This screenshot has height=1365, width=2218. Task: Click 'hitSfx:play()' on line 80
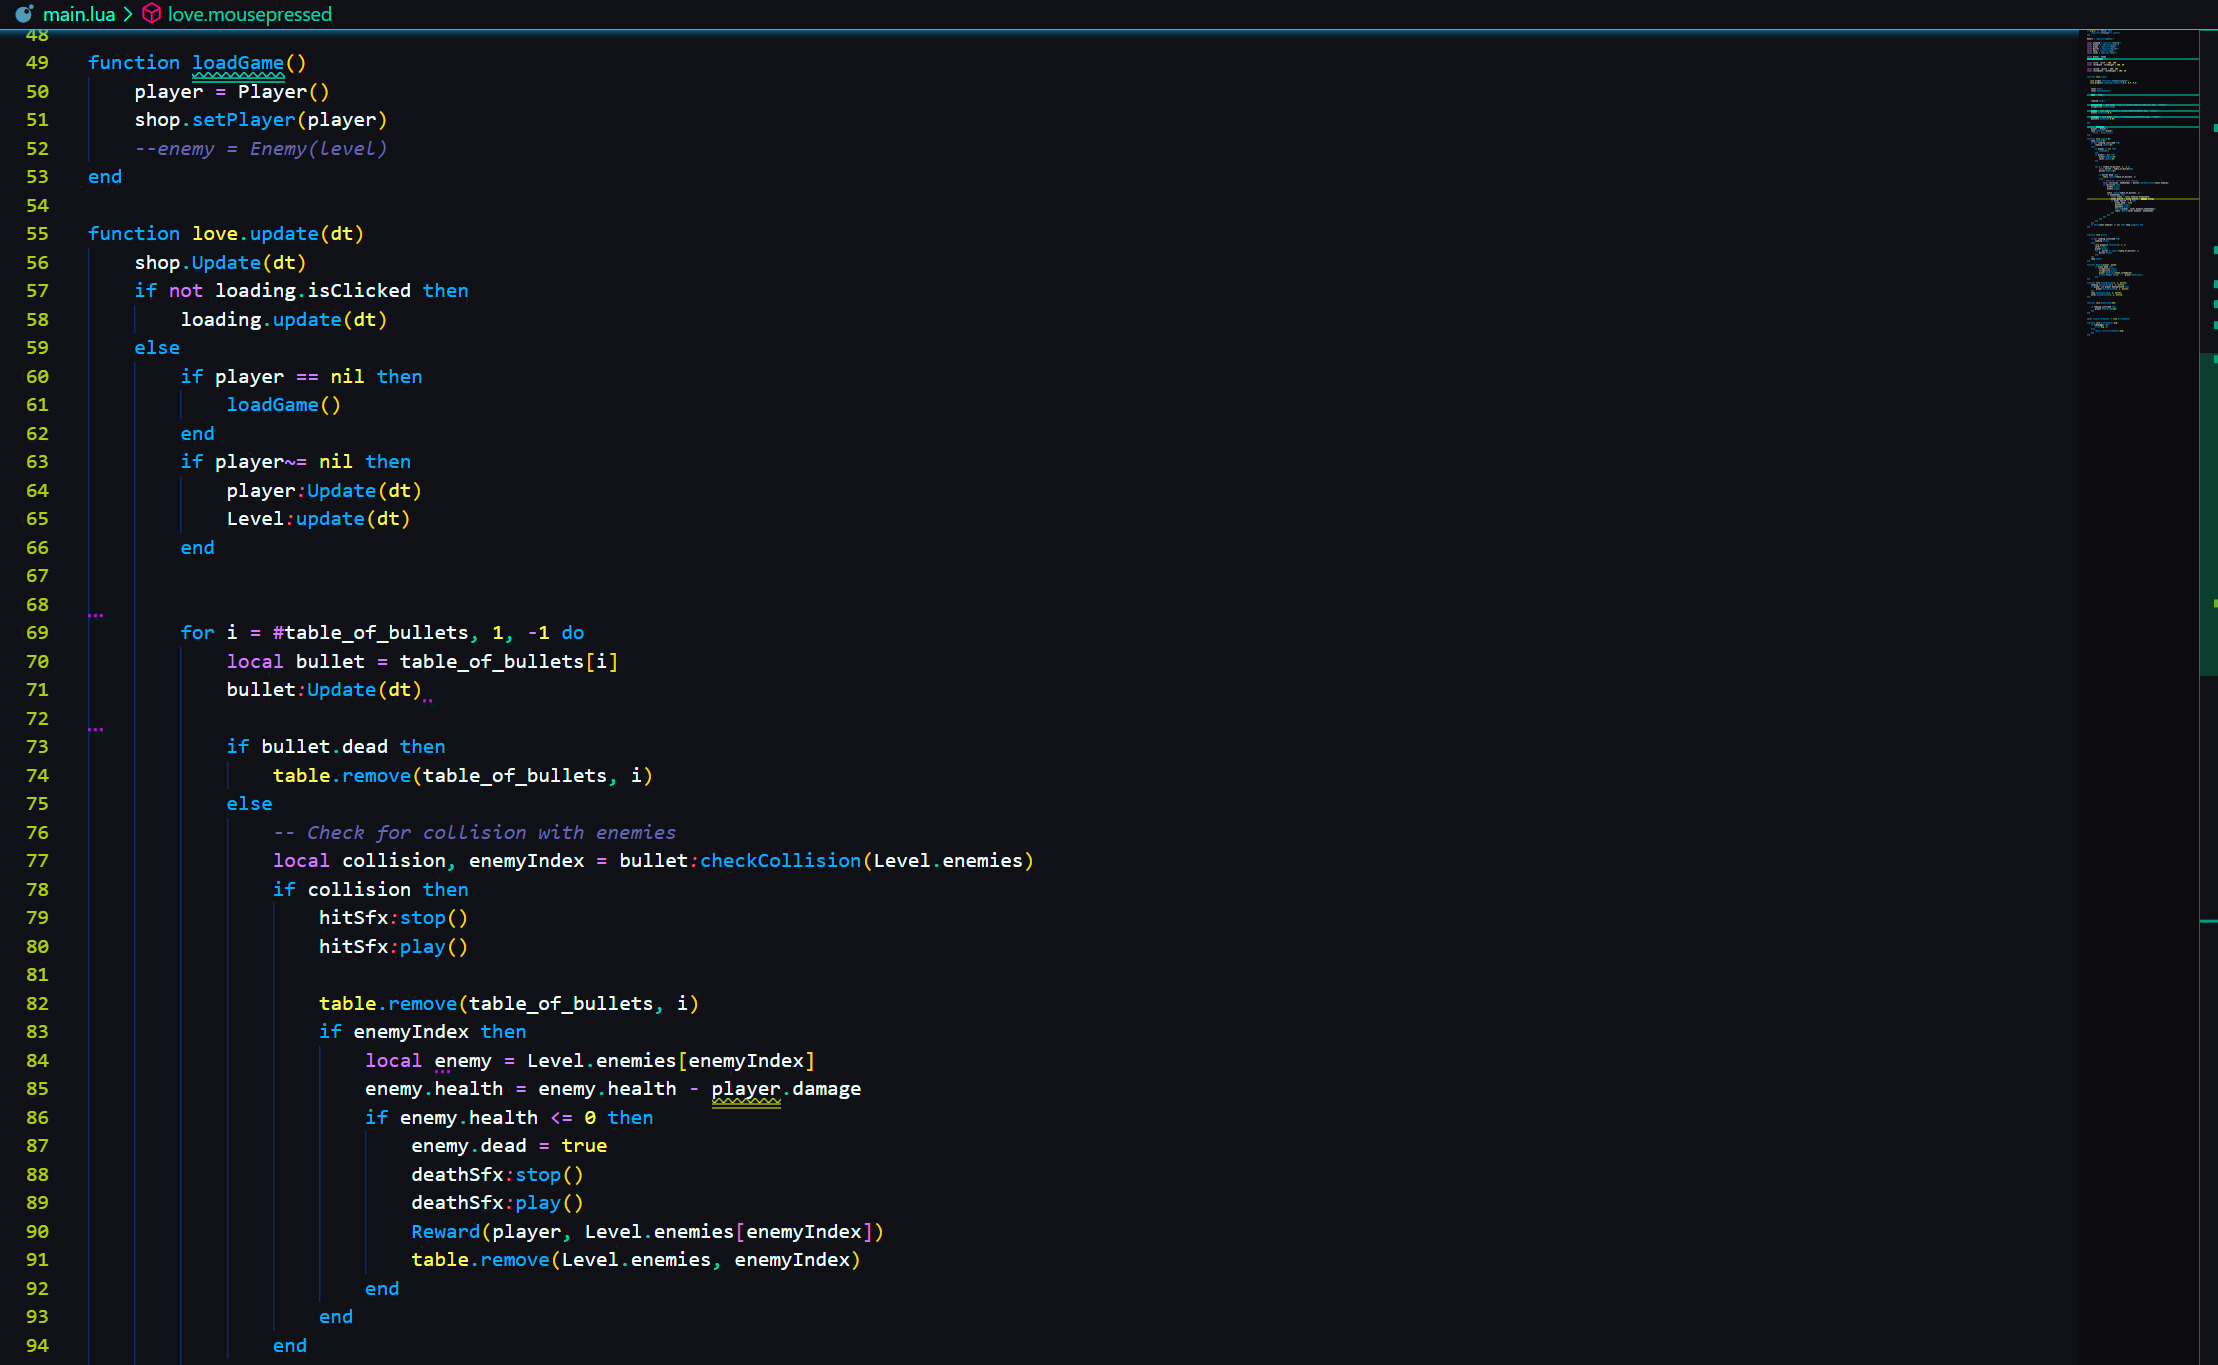pyautogui.click(x=393, y=947)
